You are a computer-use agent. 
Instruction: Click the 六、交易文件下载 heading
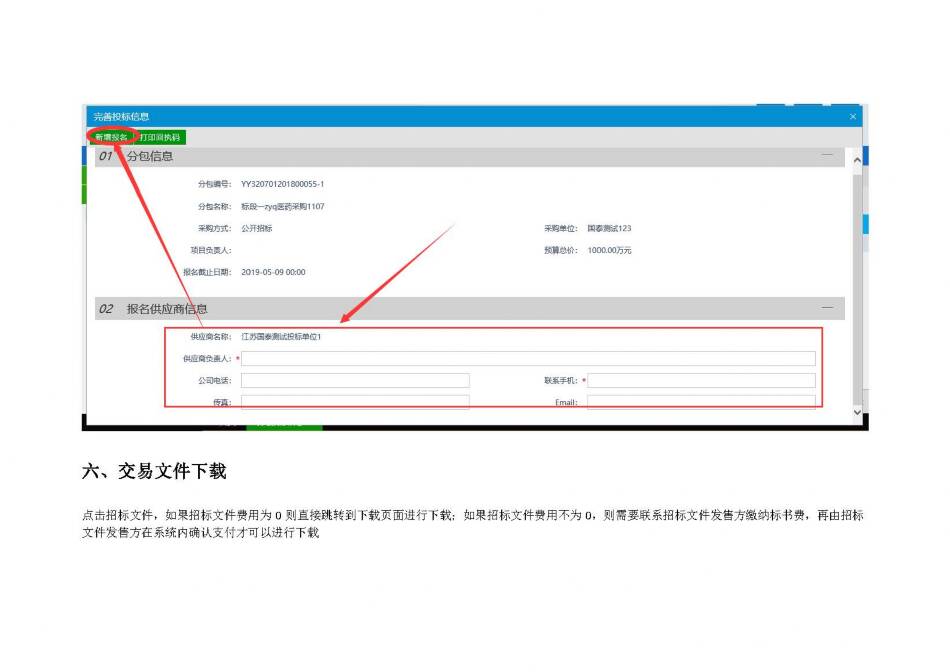[154, 471]
